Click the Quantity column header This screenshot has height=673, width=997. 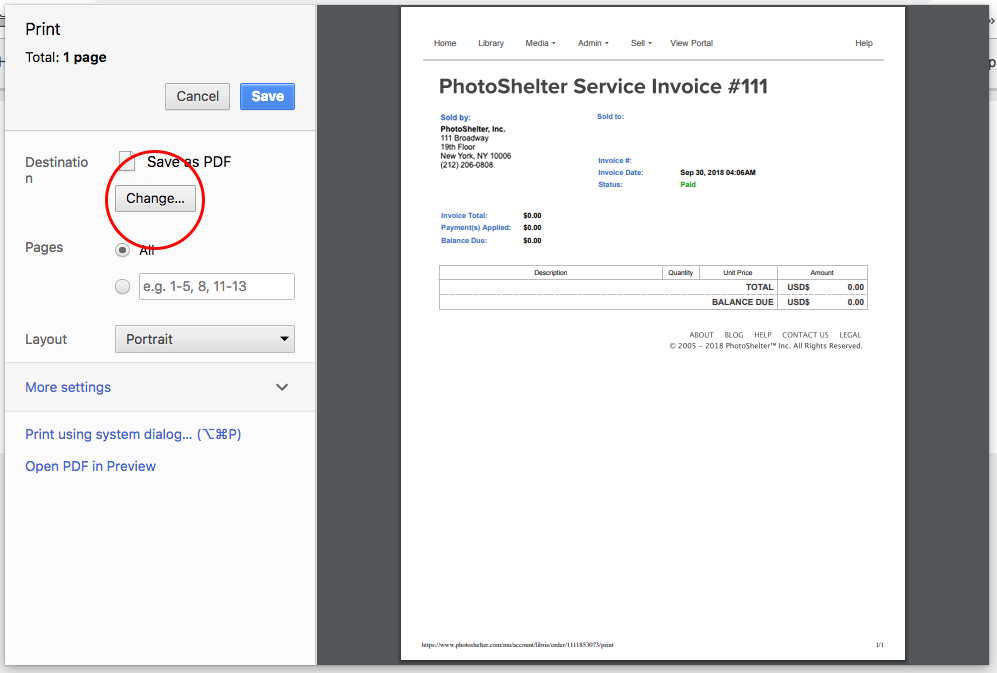tap(680, 273)
